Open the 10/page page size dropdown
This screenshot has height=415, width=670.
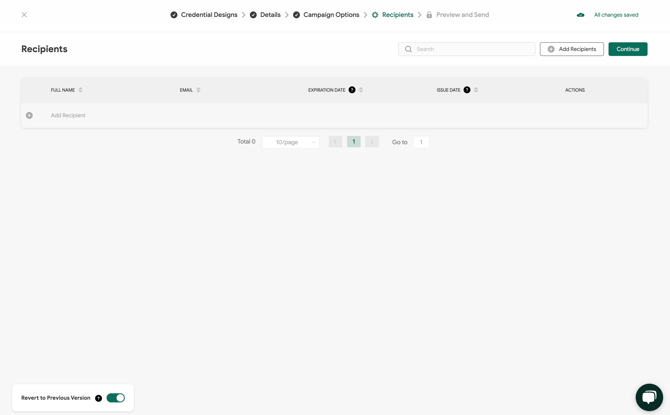pos(290,142)
